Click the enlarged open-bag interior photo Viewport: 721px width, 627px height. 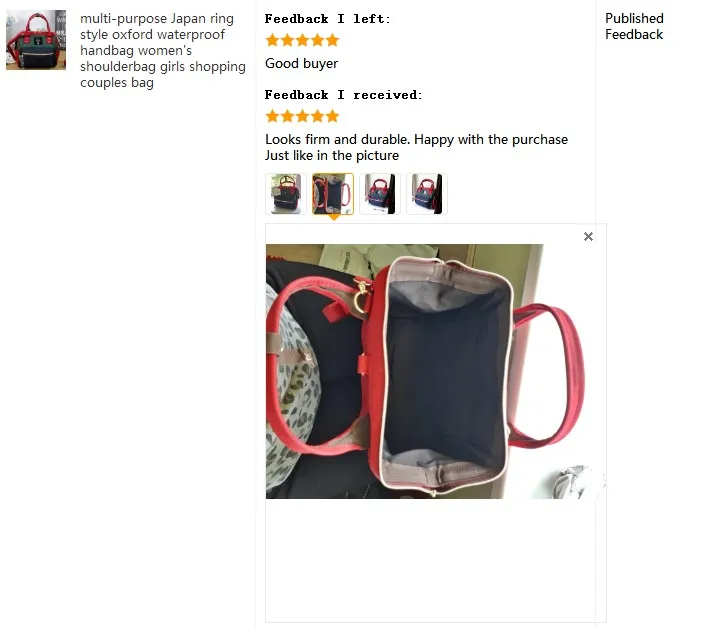coord(435,371)
